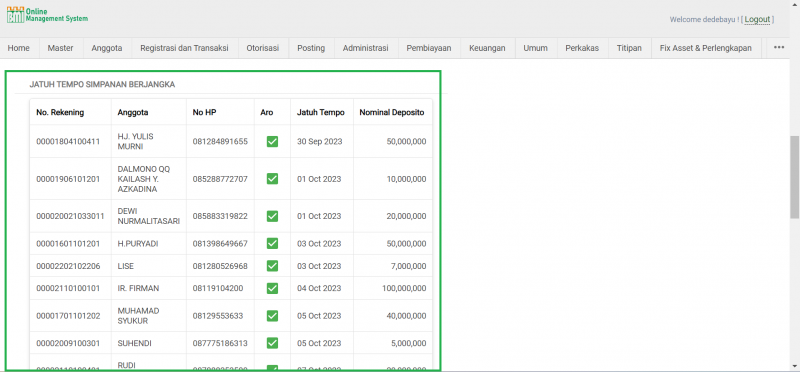Click the JATUH TEMPO SIMPANAN BERJANGKA heading
Viewport: 800px width, 372px height.
click(x=102, y=85)
